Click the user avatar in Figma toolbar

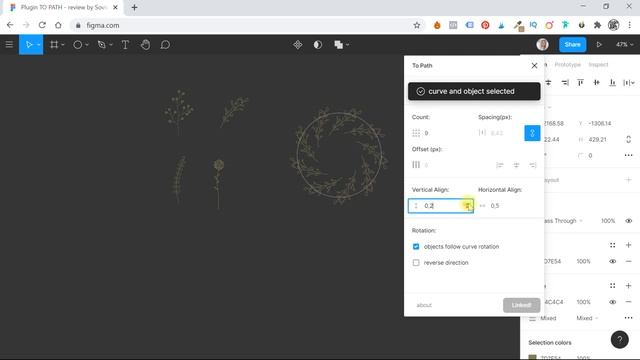[x=542, y=44]
